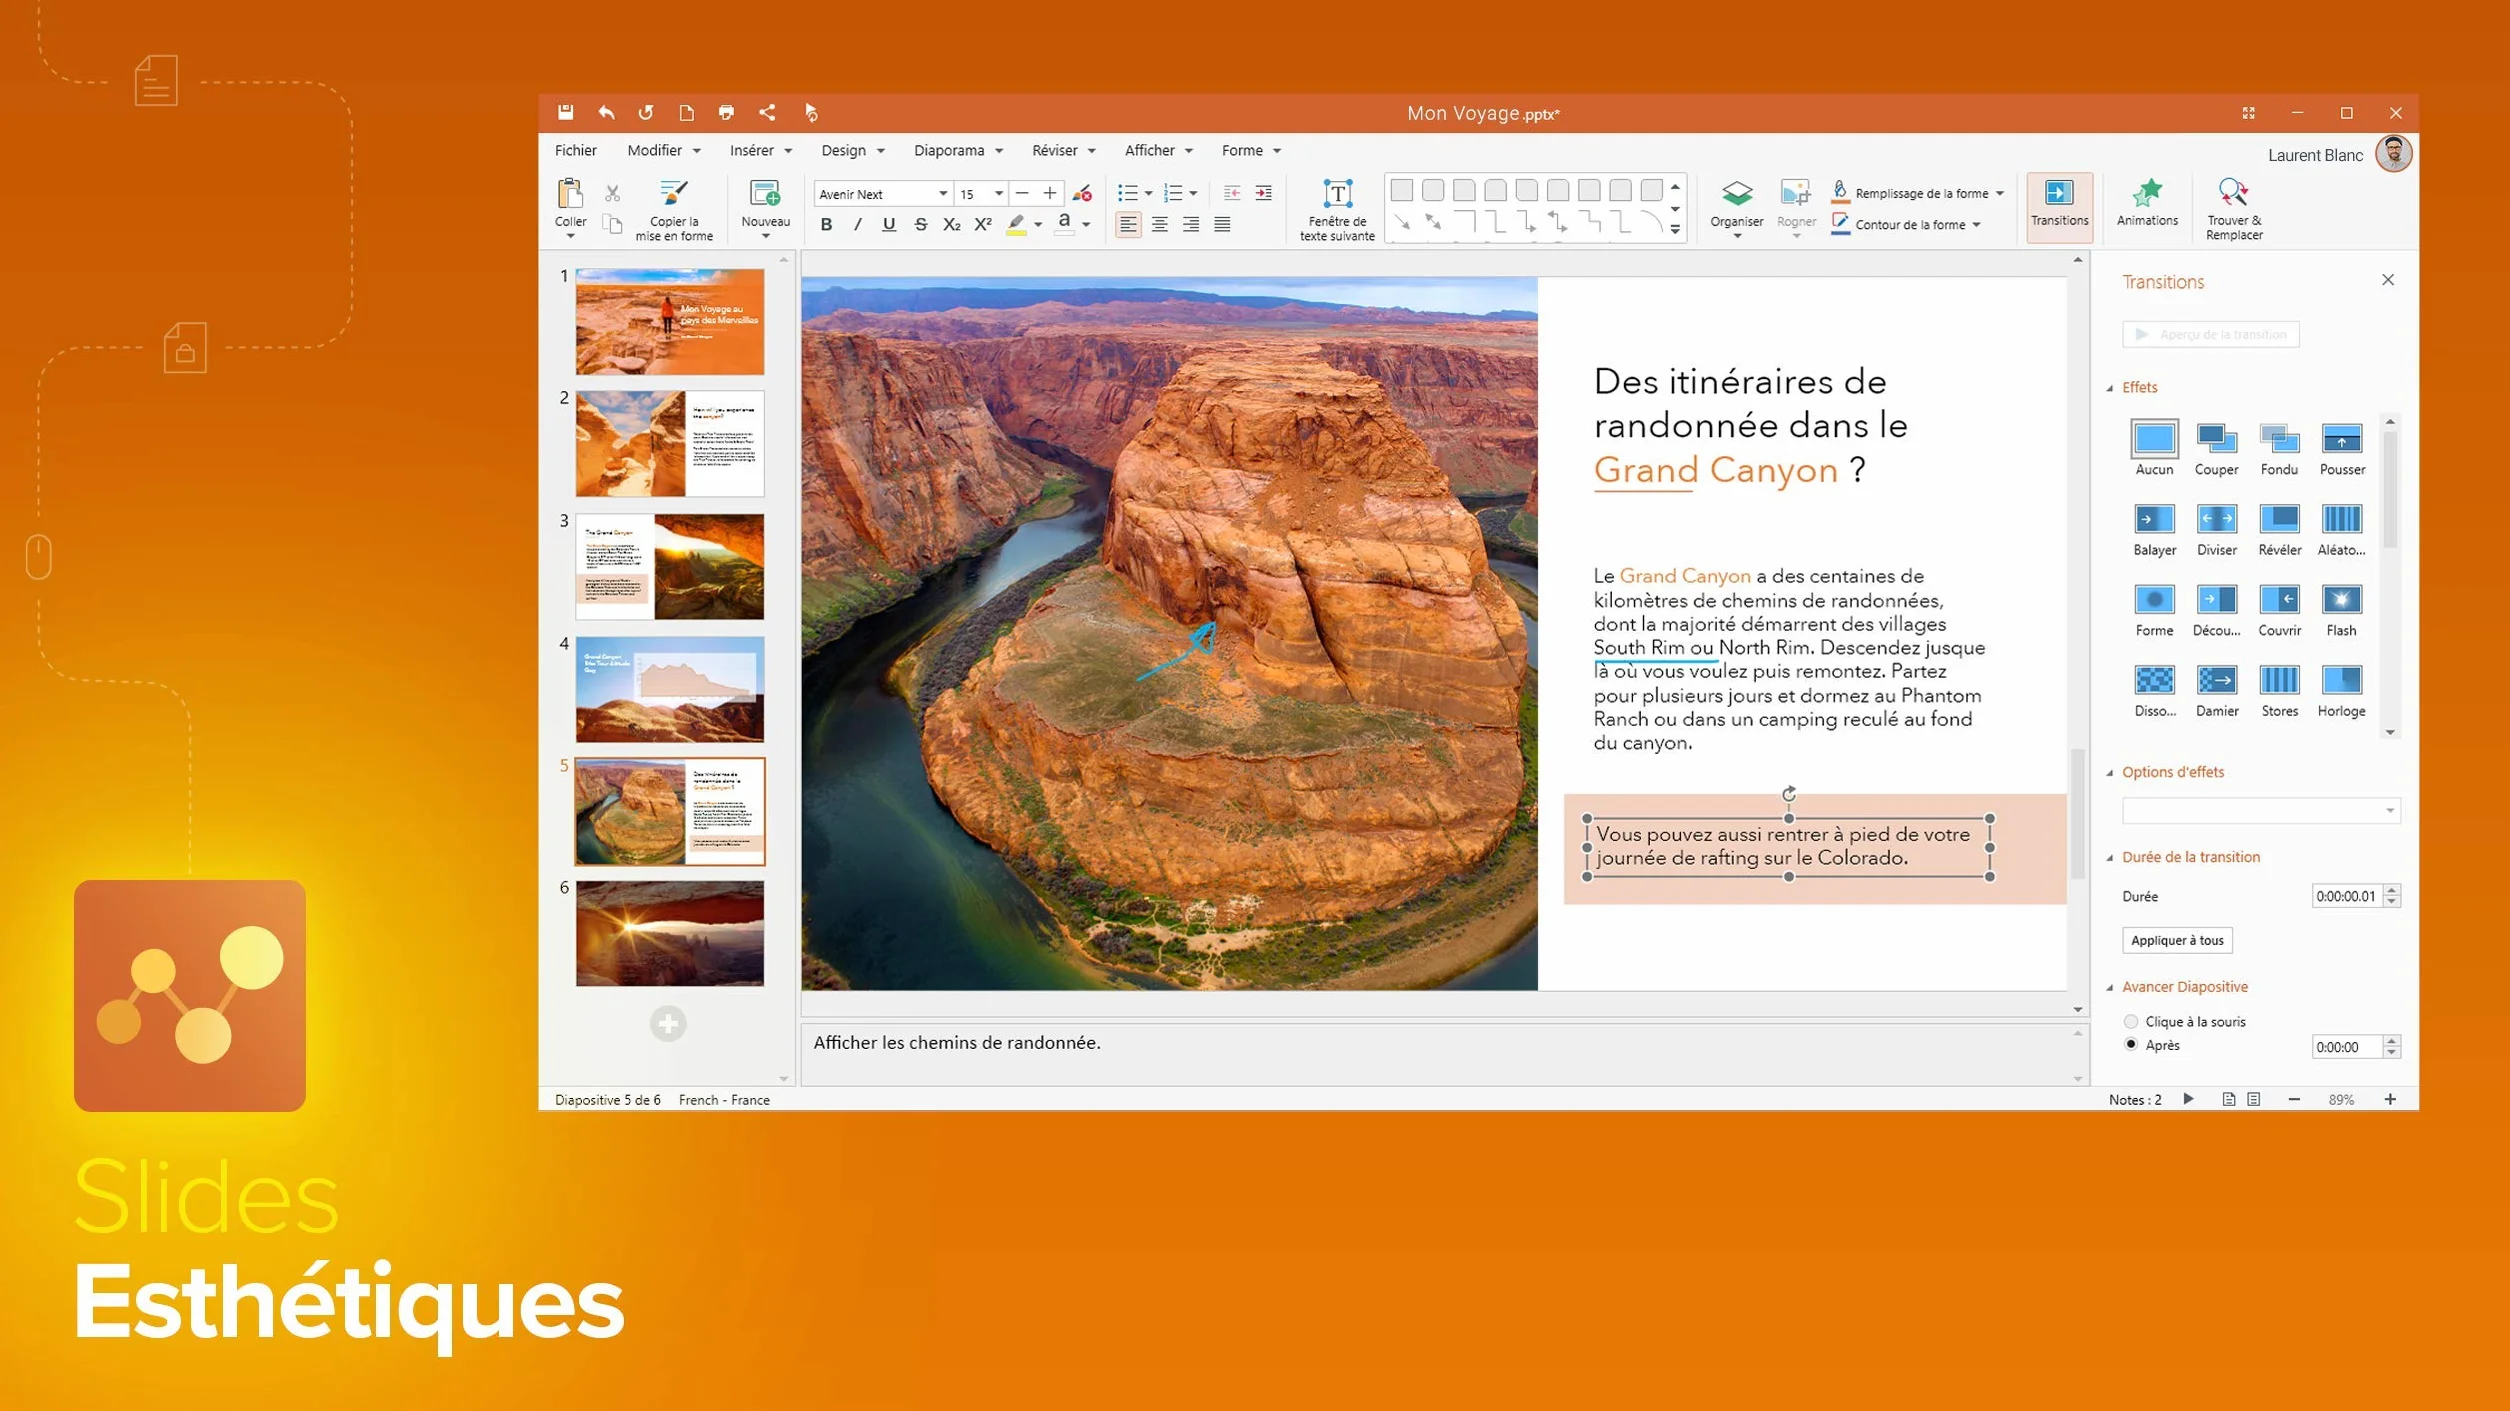Select the Flash transition effect
Image resolution: width=2510 pixels, height=1411 pixels.
tap(2341, 610)
